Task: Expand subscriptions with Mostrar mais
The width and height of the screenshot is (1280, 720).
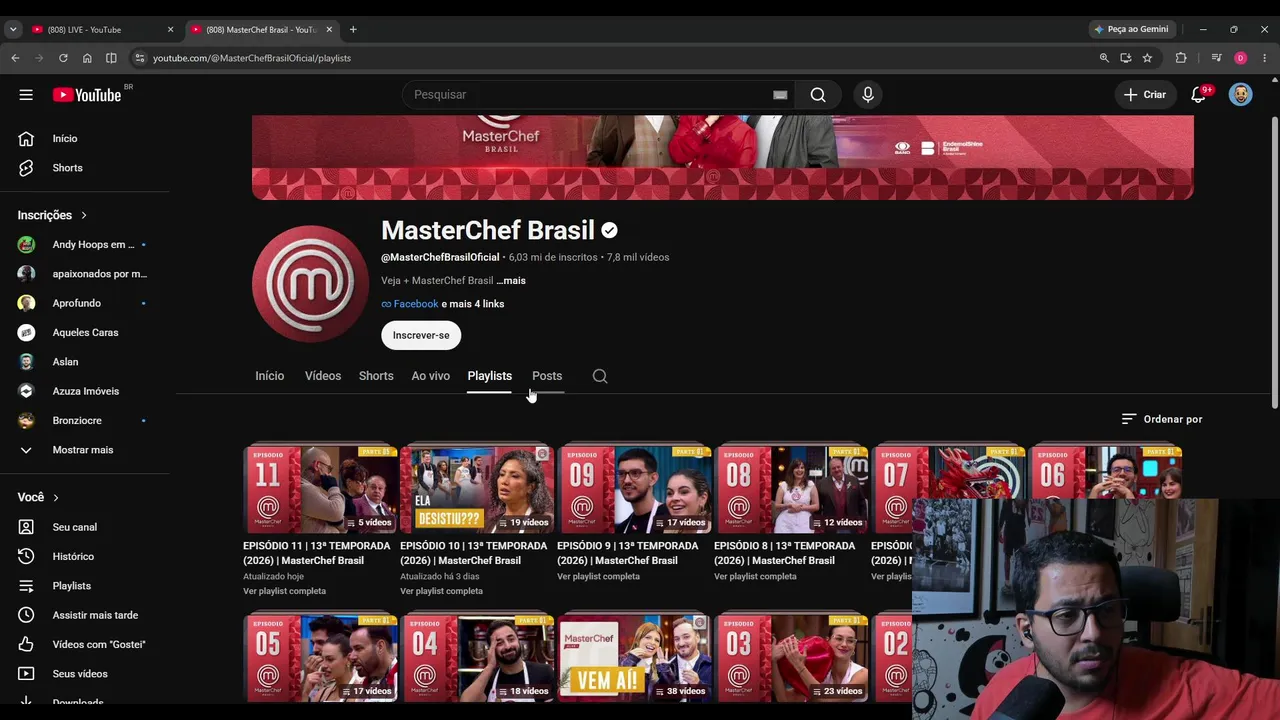Action: click(x=85, y=450)
